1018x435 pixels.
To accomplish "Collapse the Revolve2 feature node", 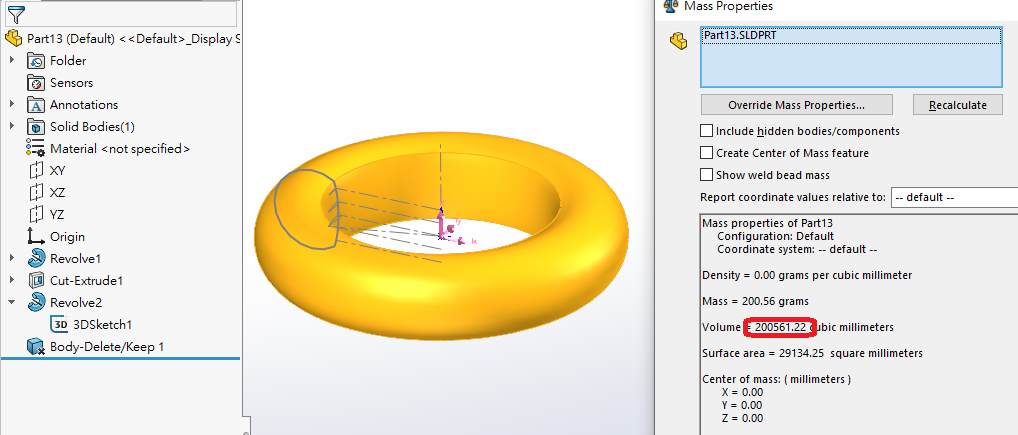I will point(12,303).
